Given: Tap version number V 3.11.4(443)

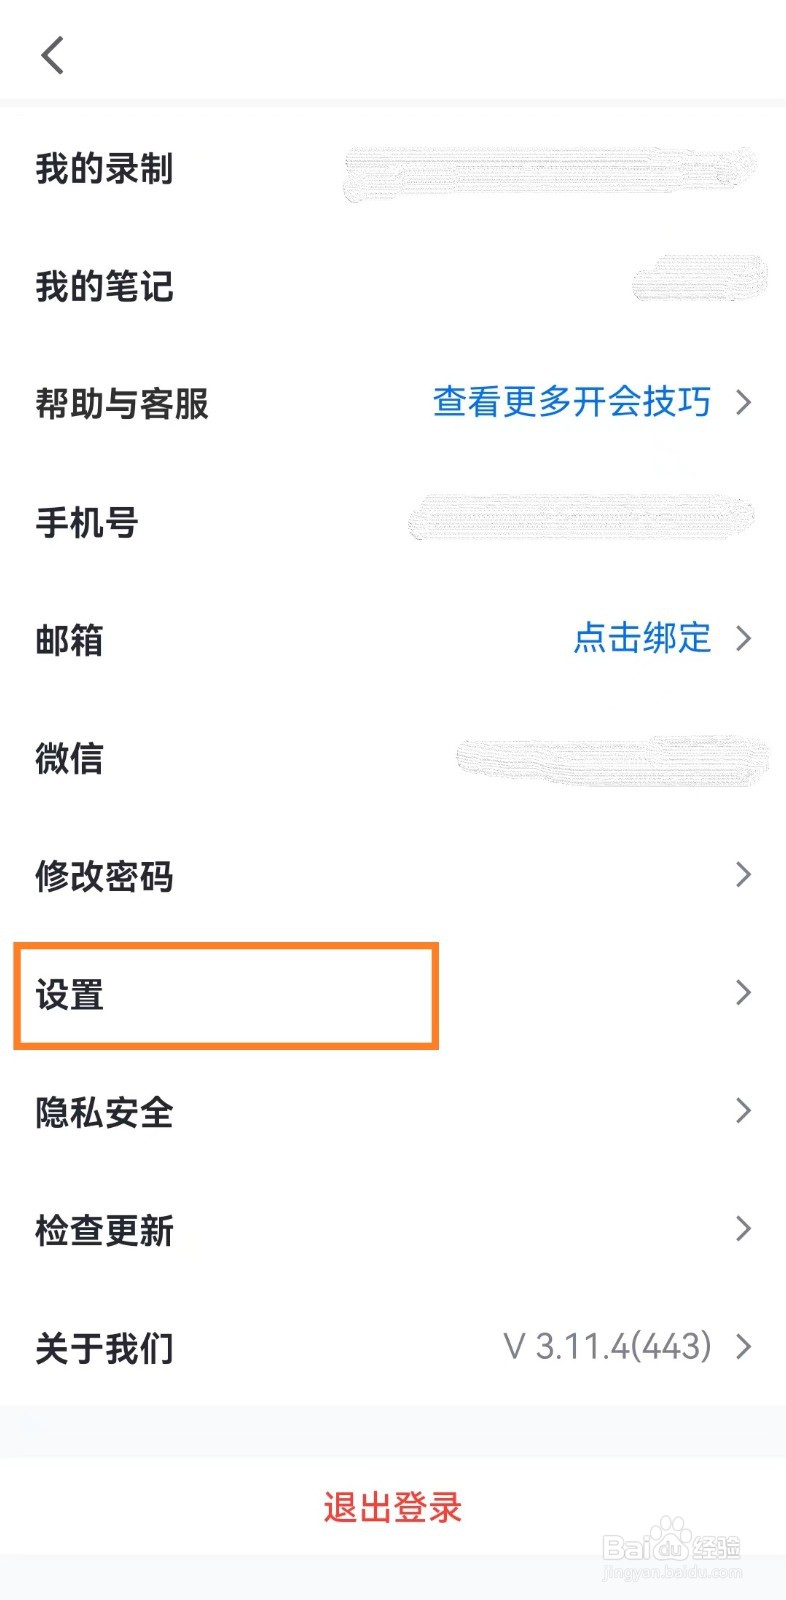Looking at the screenshot, I should point(604,1345).
